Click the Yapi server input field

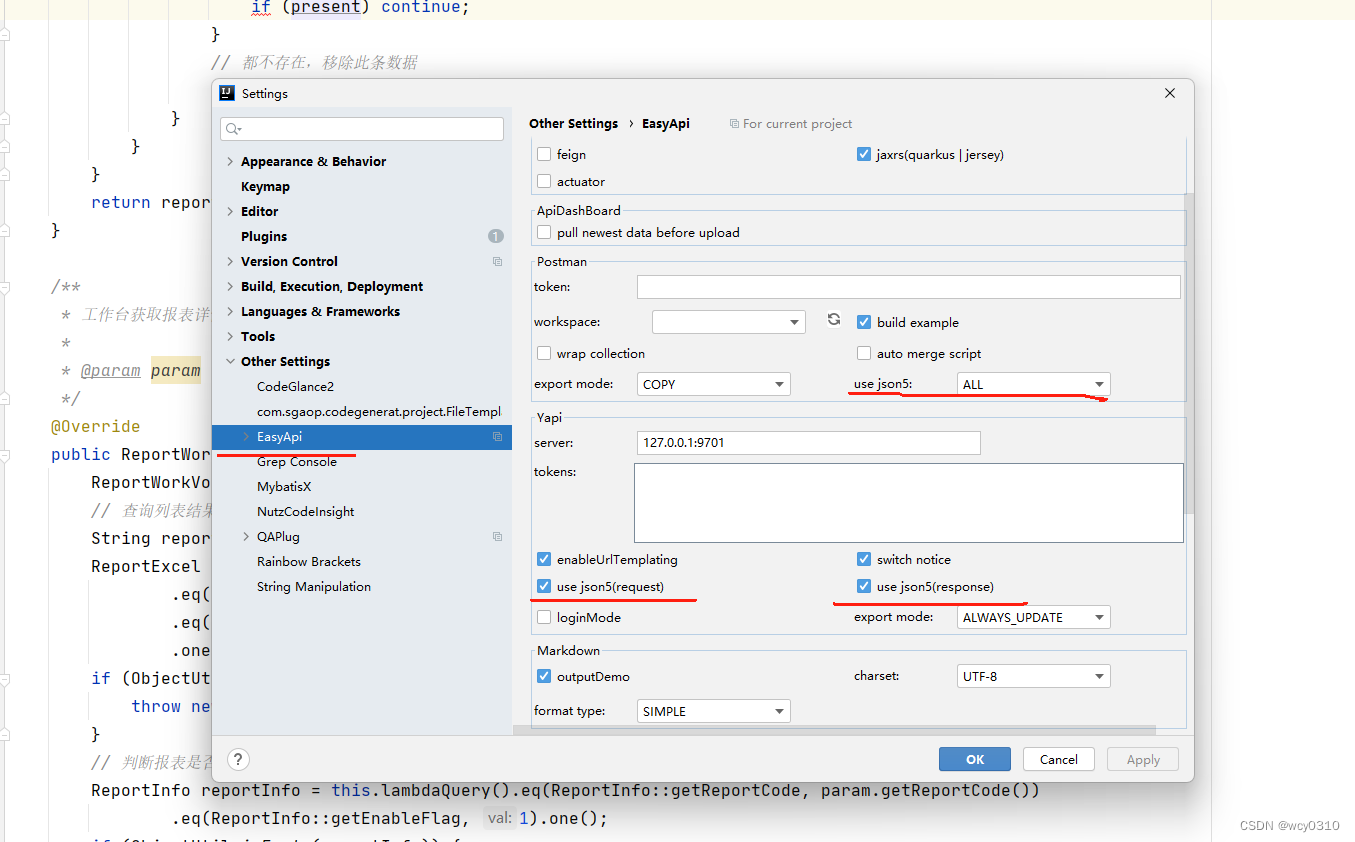coord(809,443)
